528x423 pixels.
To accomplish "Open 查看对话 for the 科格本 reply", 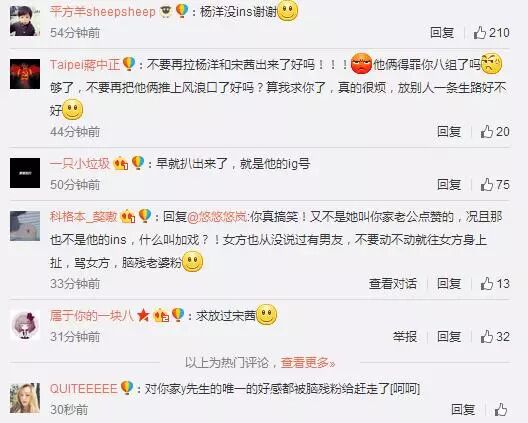I will click(x=393, y=284).
